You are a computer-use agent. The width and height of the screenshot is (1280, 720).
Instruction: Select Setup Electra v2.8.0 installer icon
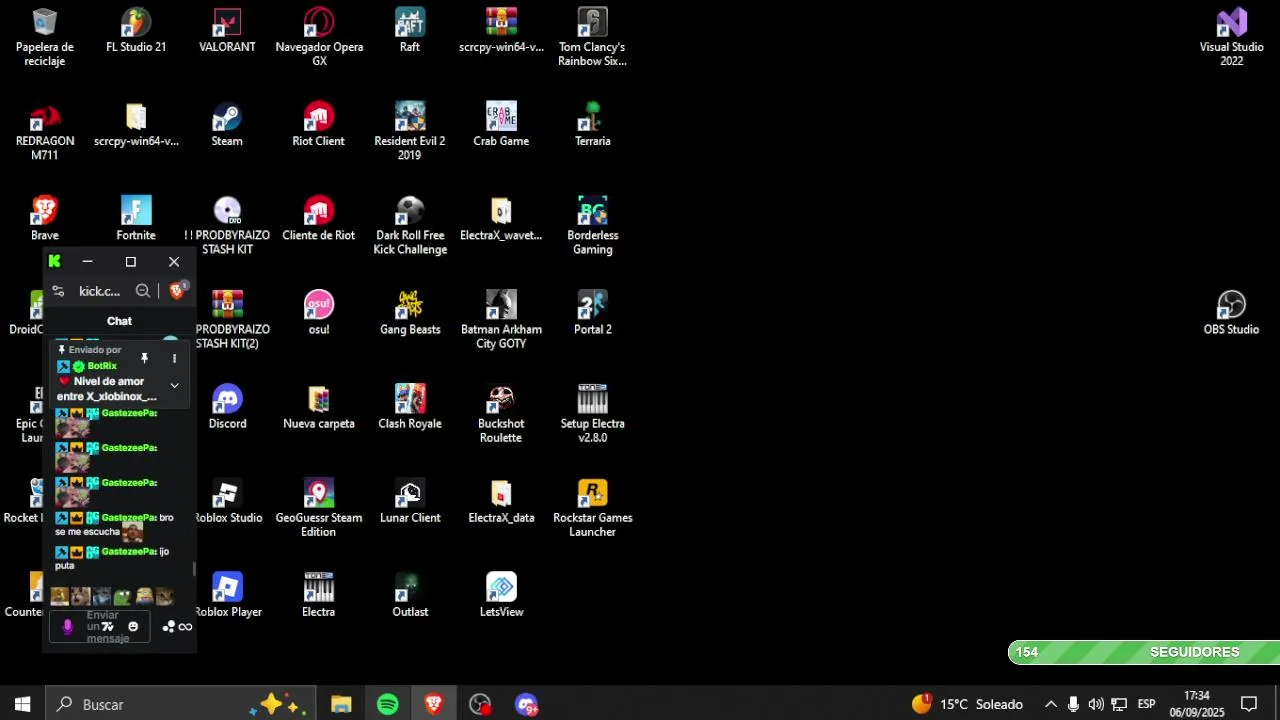pyautogui.click(x=593, y=414)
